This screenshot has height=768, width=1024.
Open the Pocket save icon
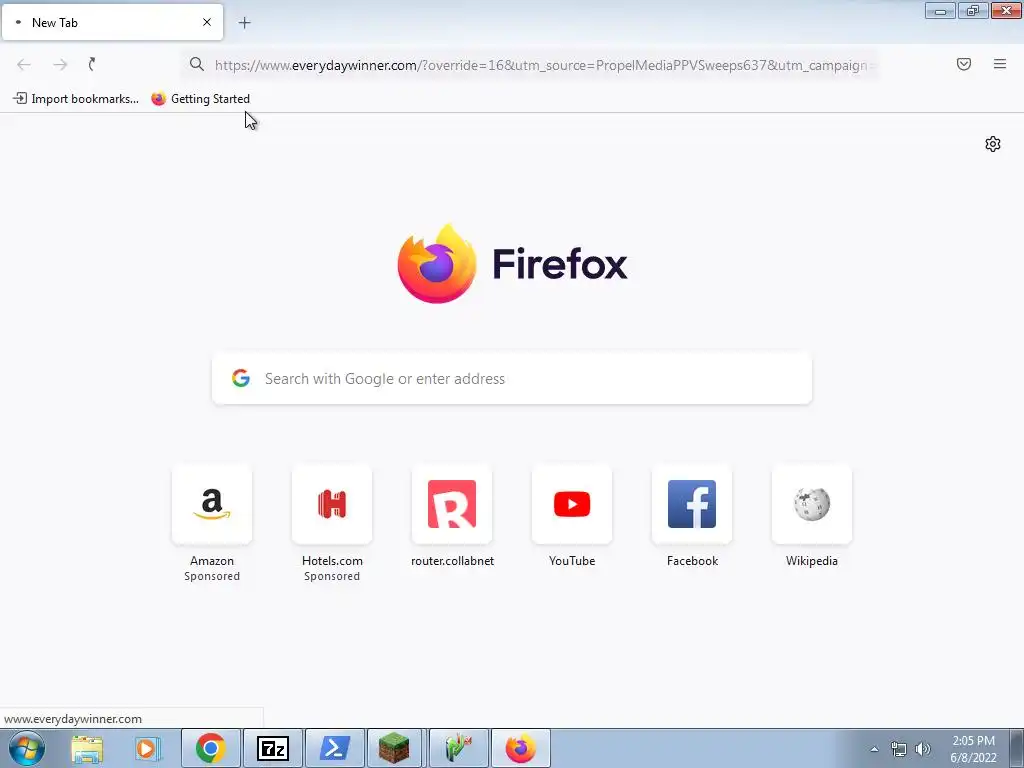point(964,64)
